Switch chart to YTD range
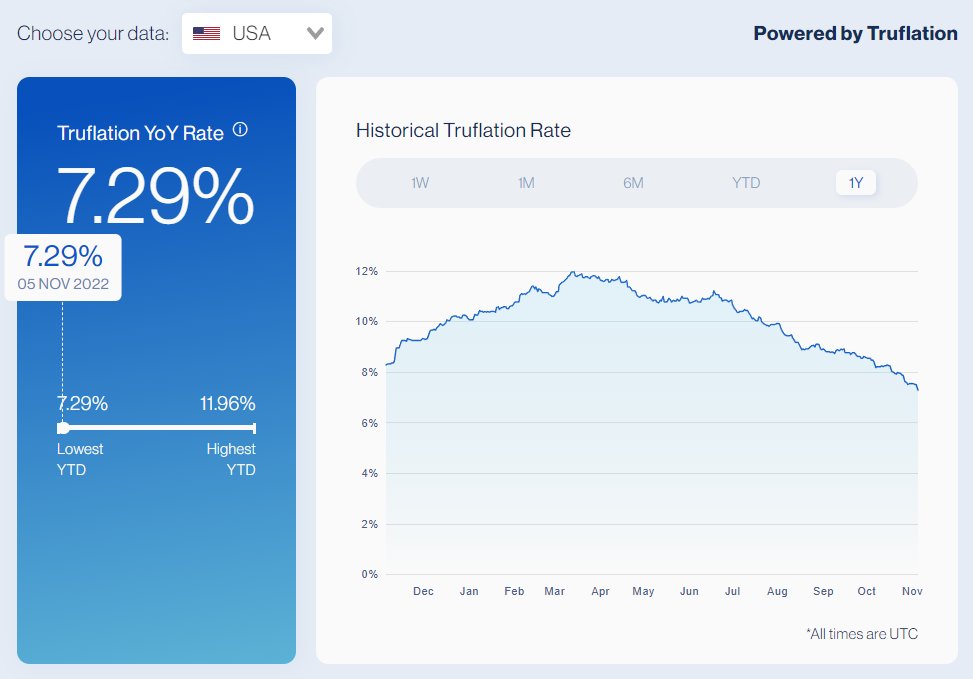 745,183
